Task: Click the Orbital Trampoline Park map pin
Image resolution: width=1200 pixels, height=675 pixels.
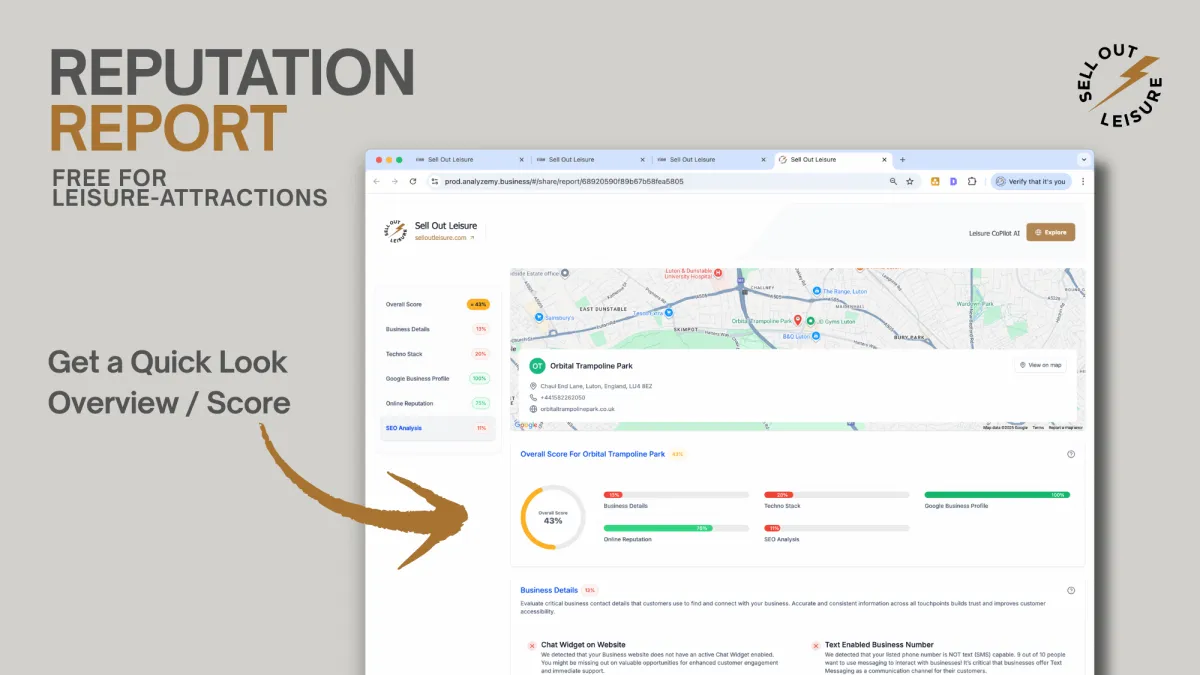Action: 798,321
